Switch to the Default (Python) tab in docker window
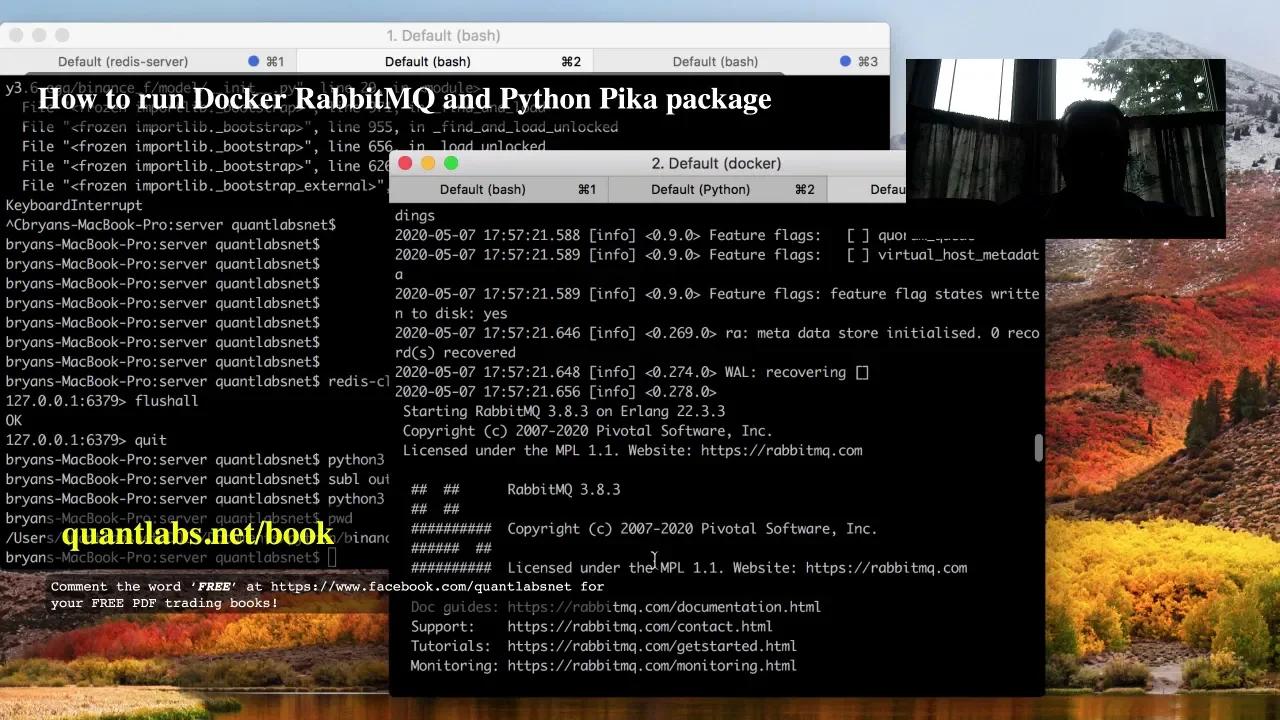 click(701, 189)
